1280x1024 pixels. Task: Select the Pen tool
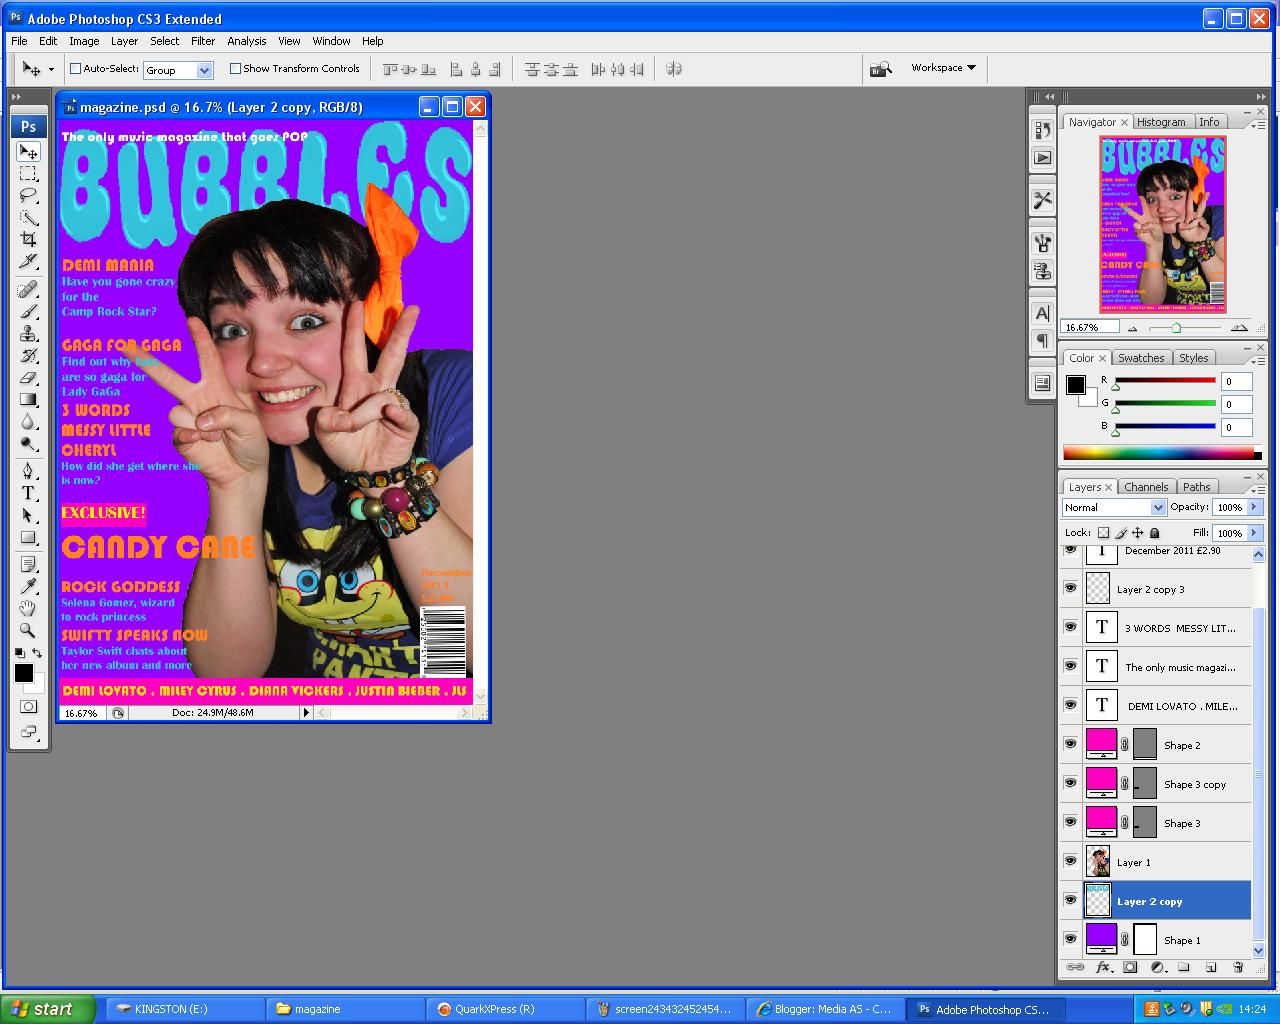pyautogui.click(x=28, y=471)
